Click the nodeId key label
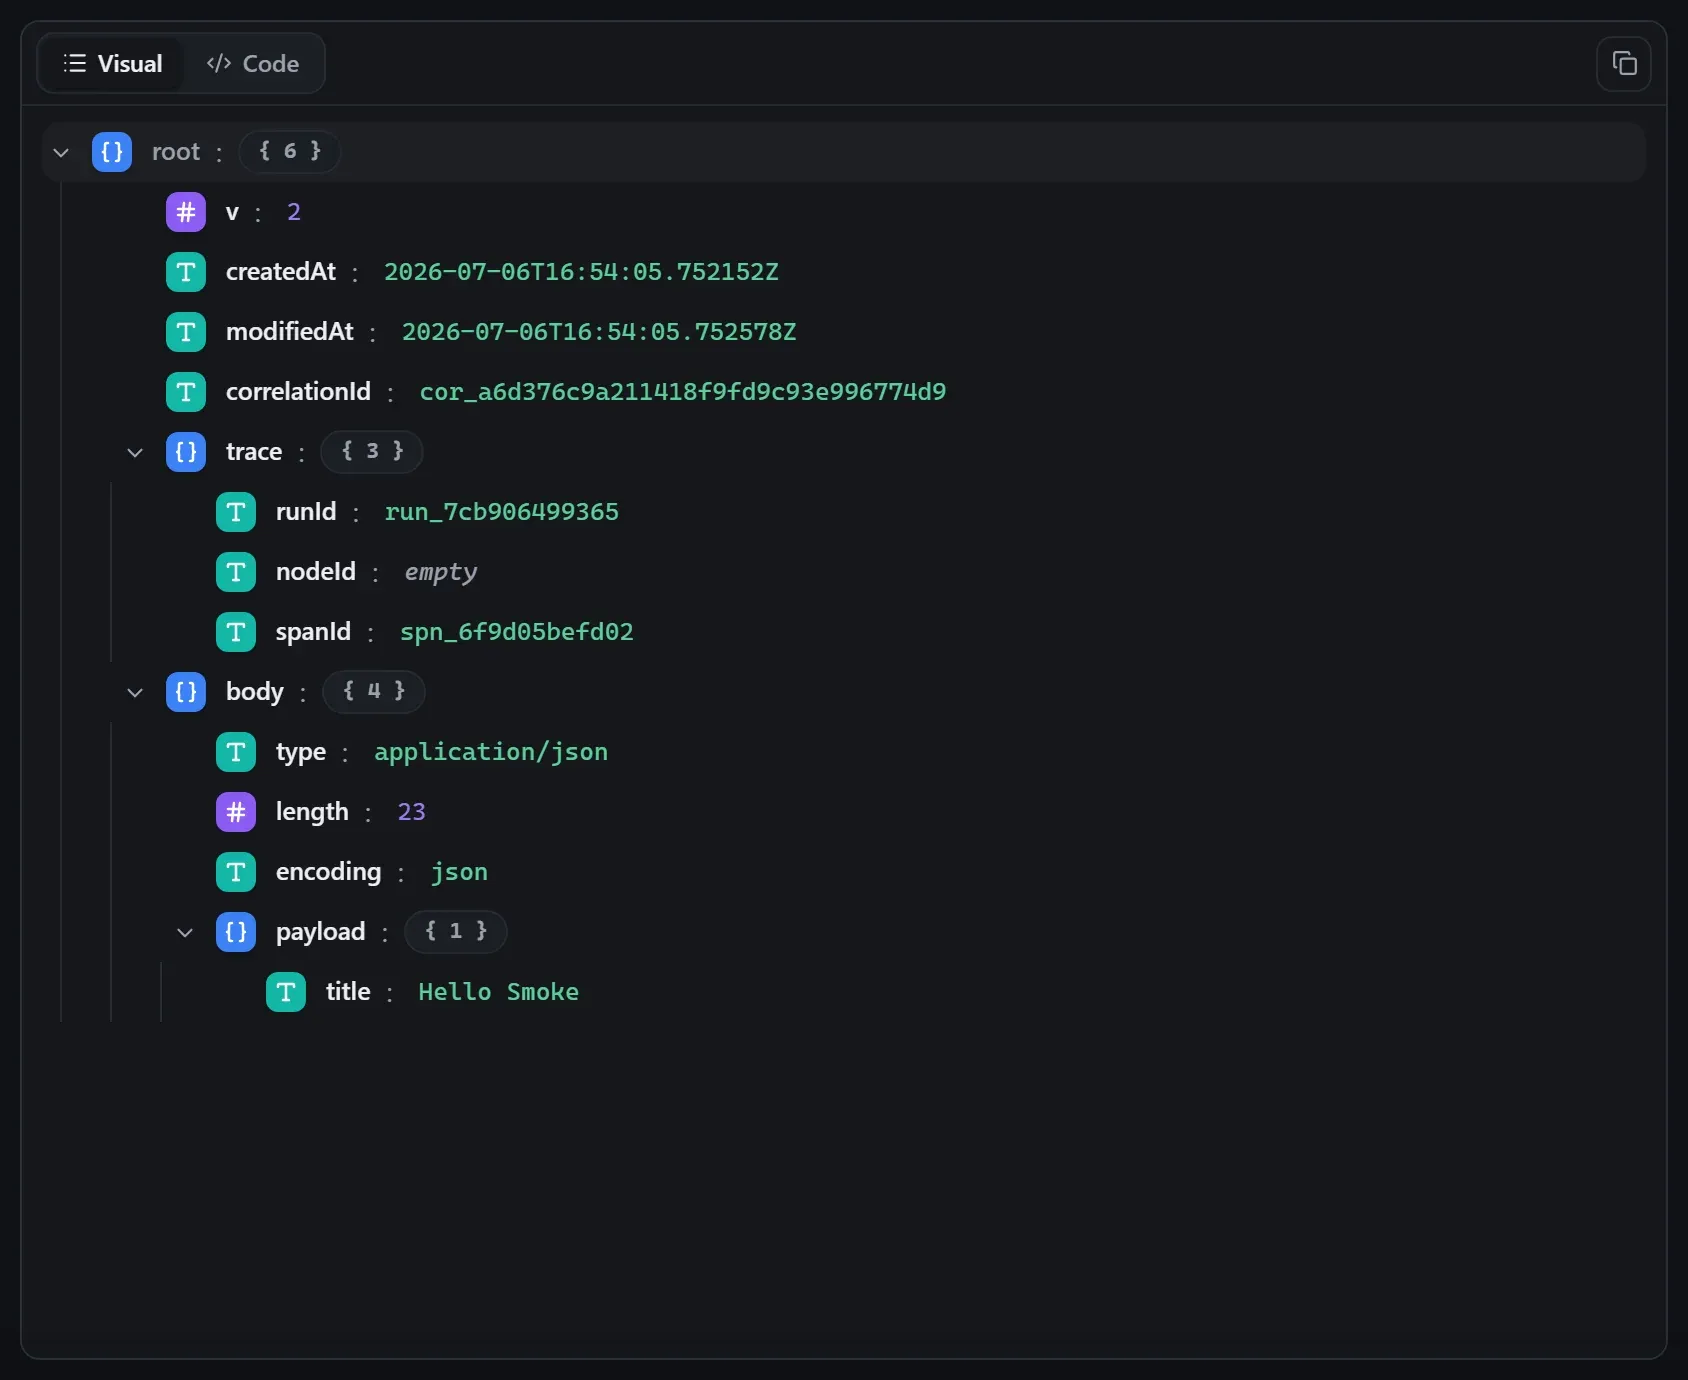Viewport: 1688px width, 1380px height. pyautogui.click(x=316, y=572)
